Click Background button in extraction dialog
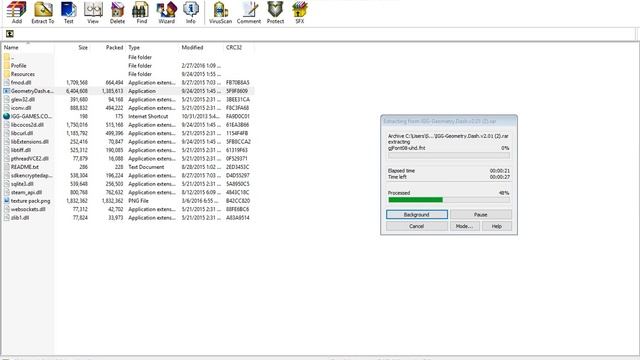The height and width of the screenshot is (360, 640). [417, 215]
